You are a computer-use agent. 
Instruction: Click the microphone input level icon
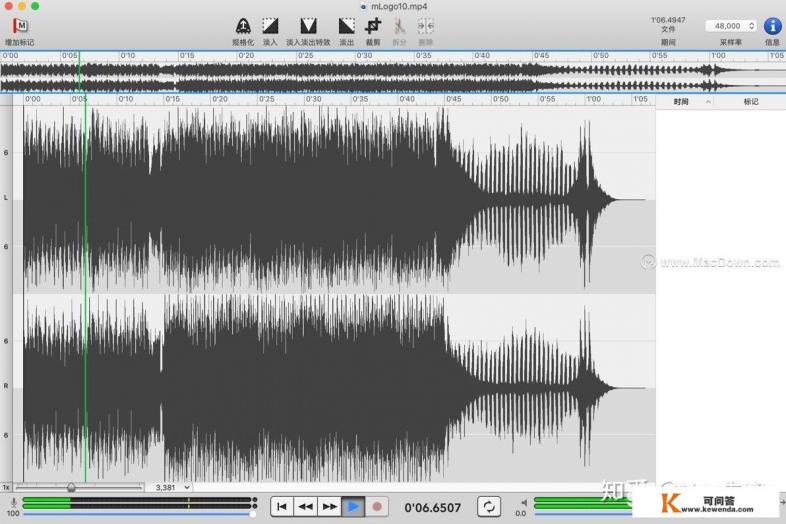(14, 502)
